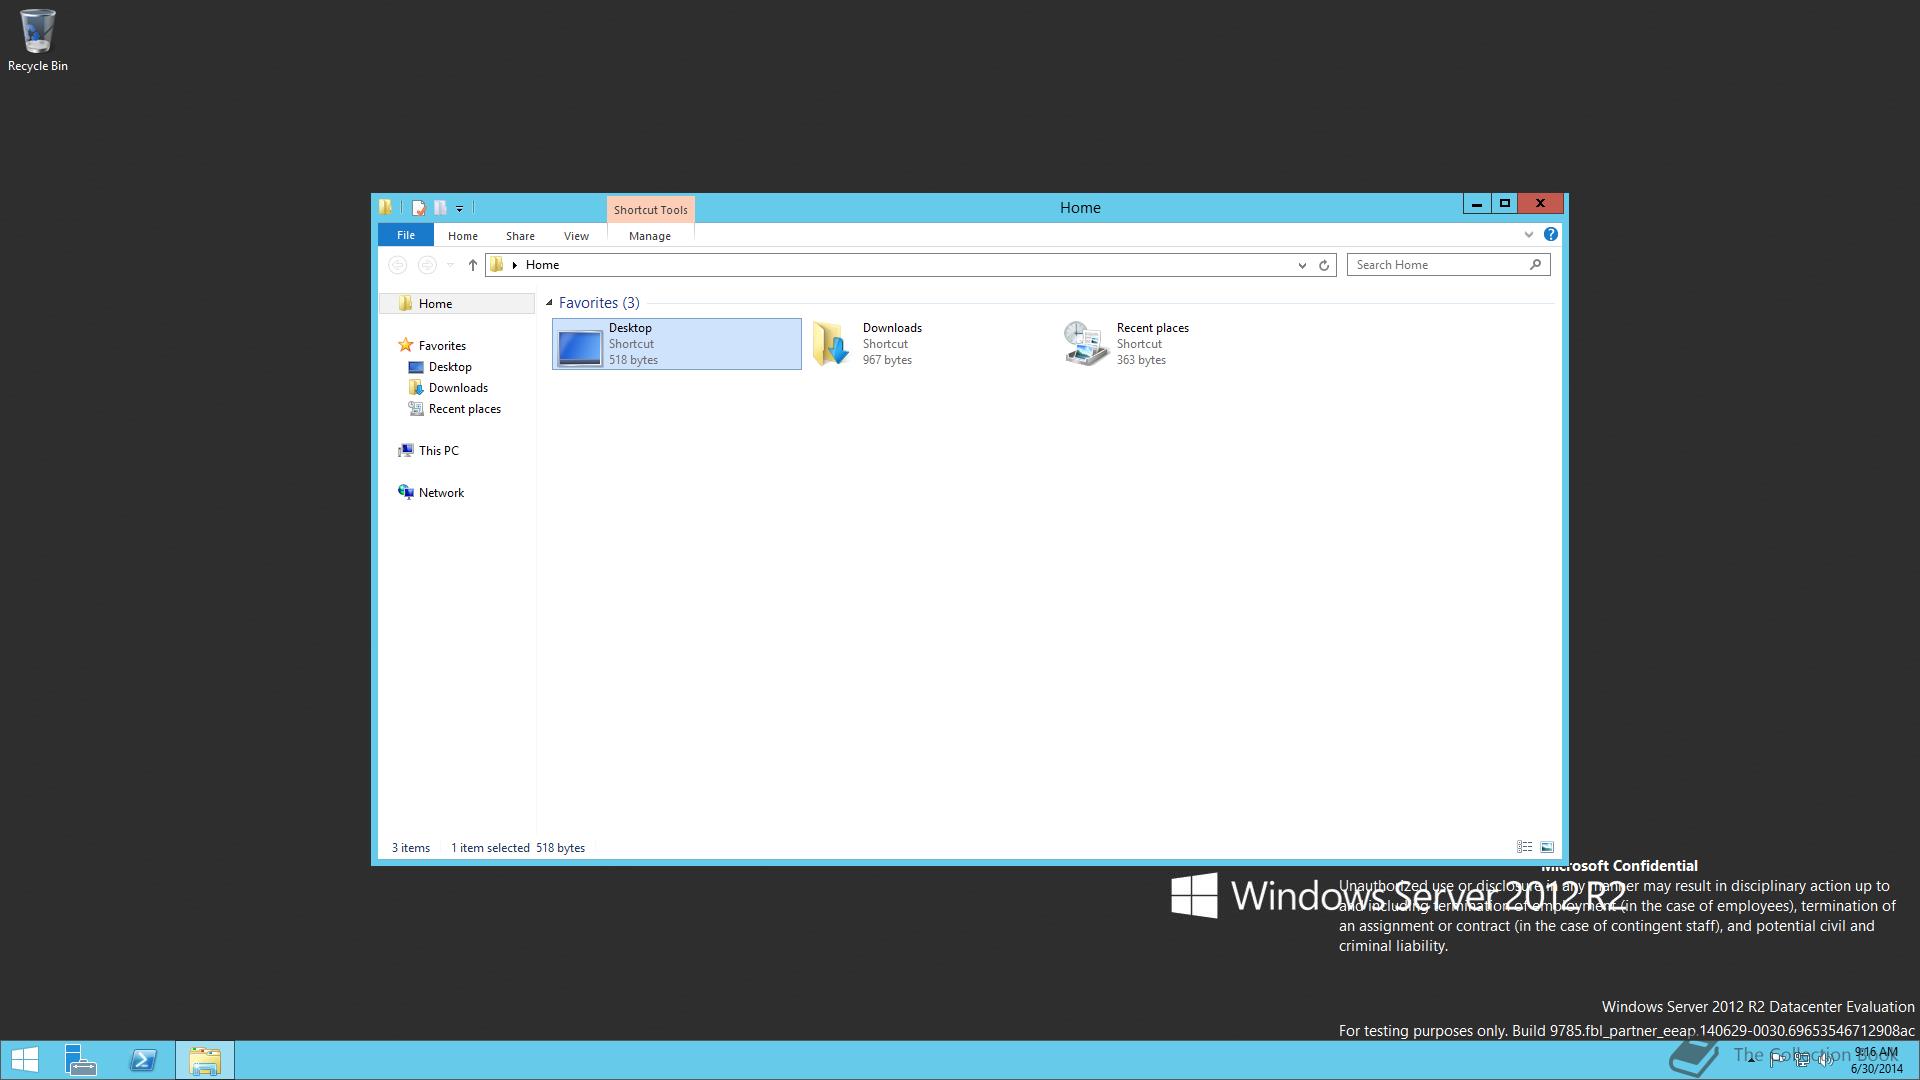Refresh the Home folder view
The image size is (1920, 1080).
[1324, 265]
